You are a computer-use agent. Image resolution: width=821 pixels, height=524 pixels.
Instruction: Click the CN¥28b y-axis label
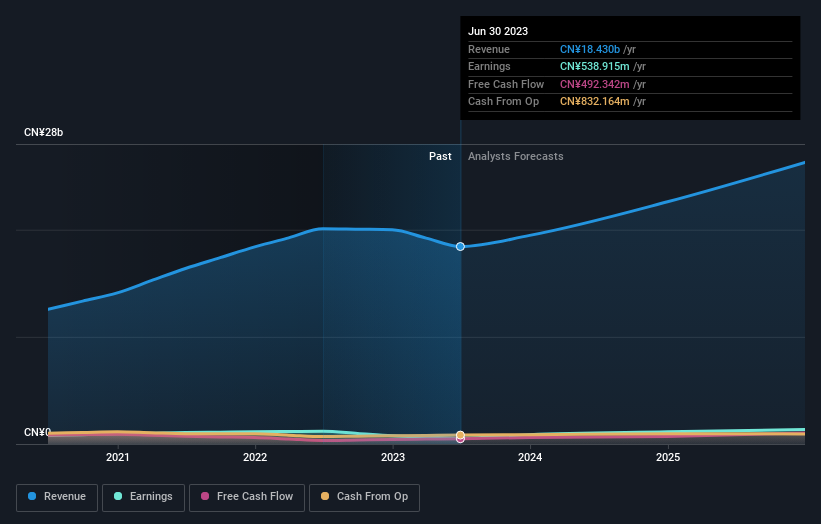pyautogui.click(x=43, y=132)
